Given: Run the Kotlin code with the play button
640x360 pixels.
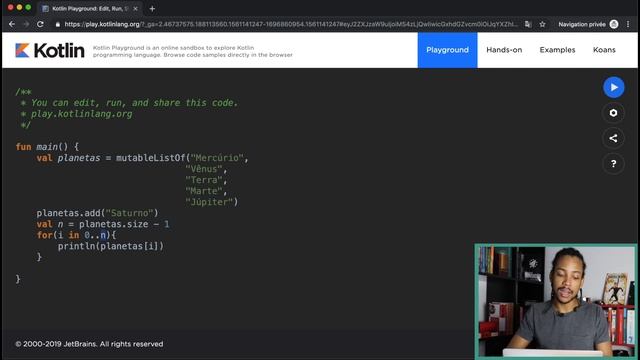Looking at the screenshot, I should click(613, 87).
